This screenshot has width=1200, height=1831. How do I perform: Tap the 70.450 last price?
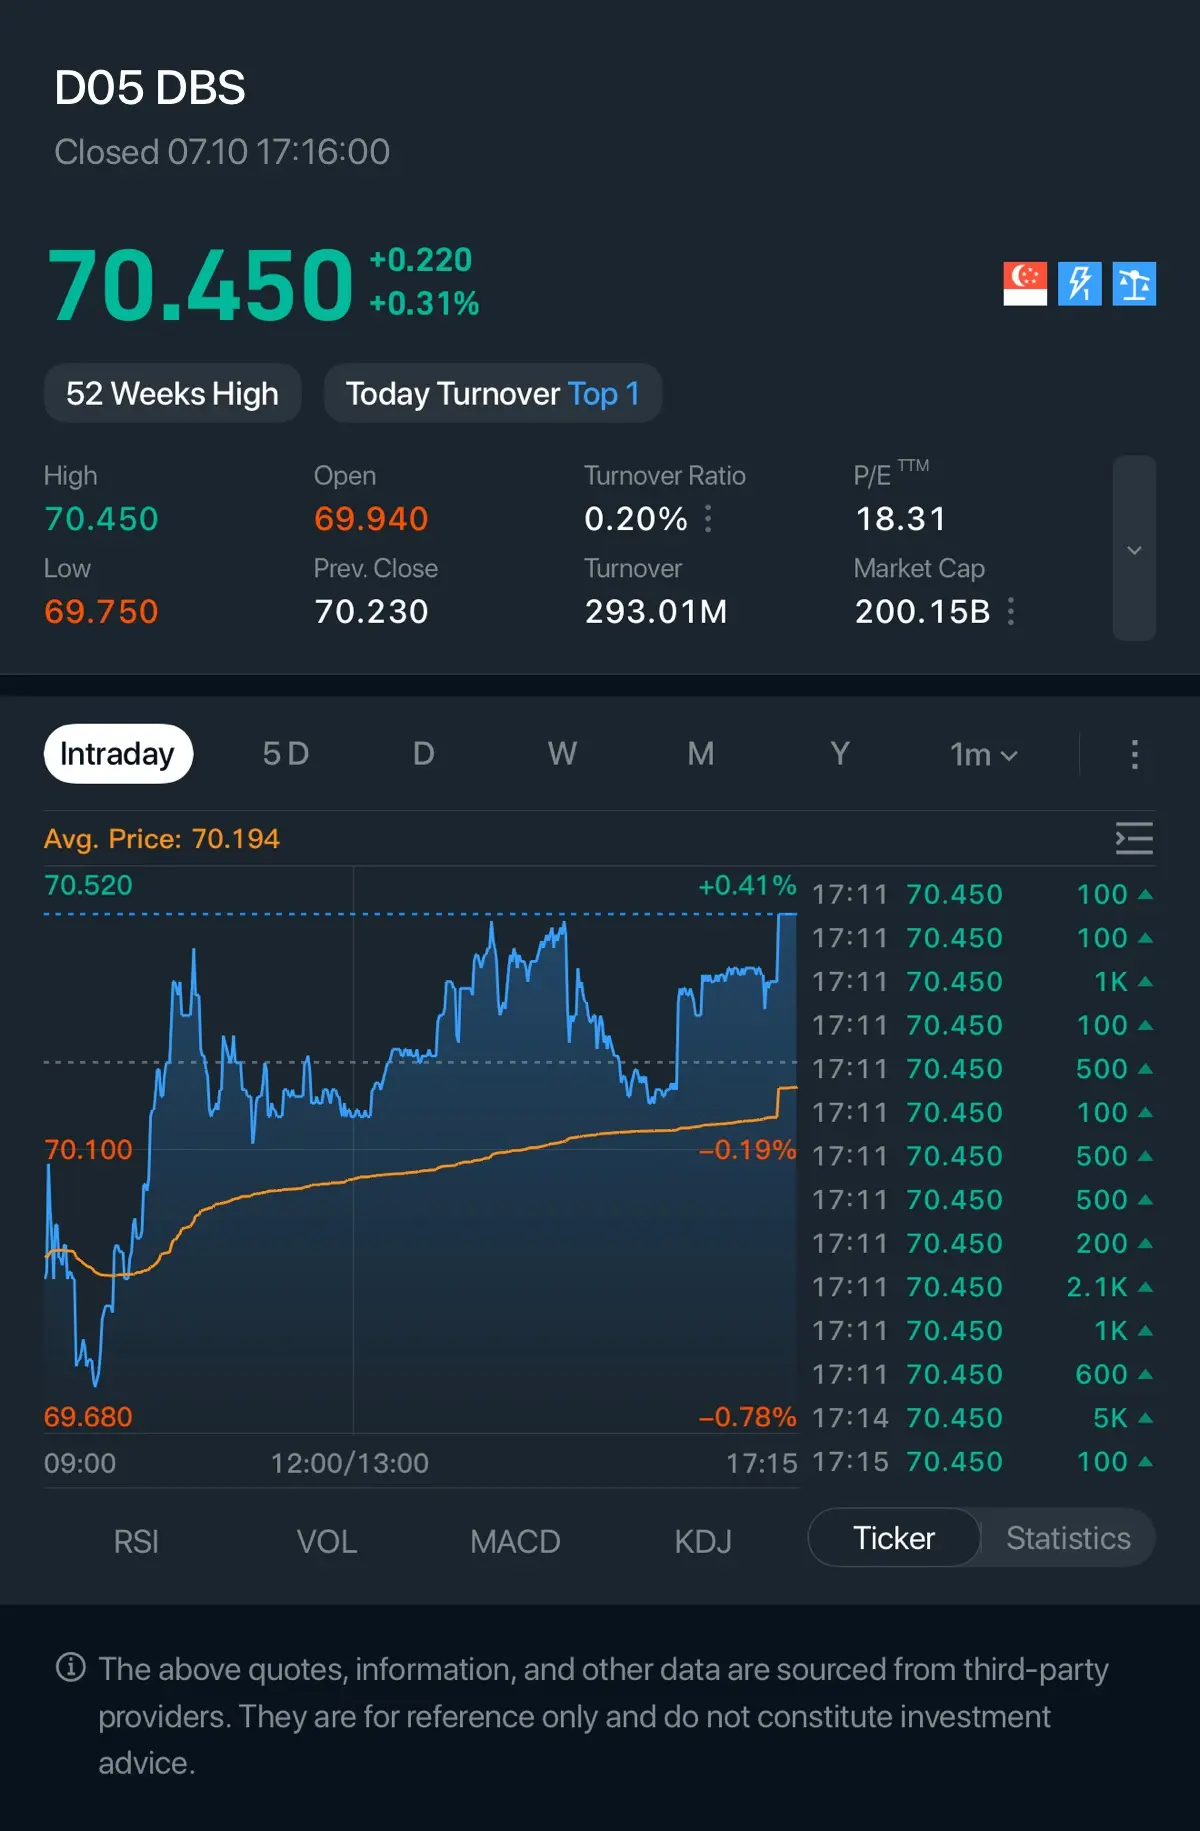(201, 285)
